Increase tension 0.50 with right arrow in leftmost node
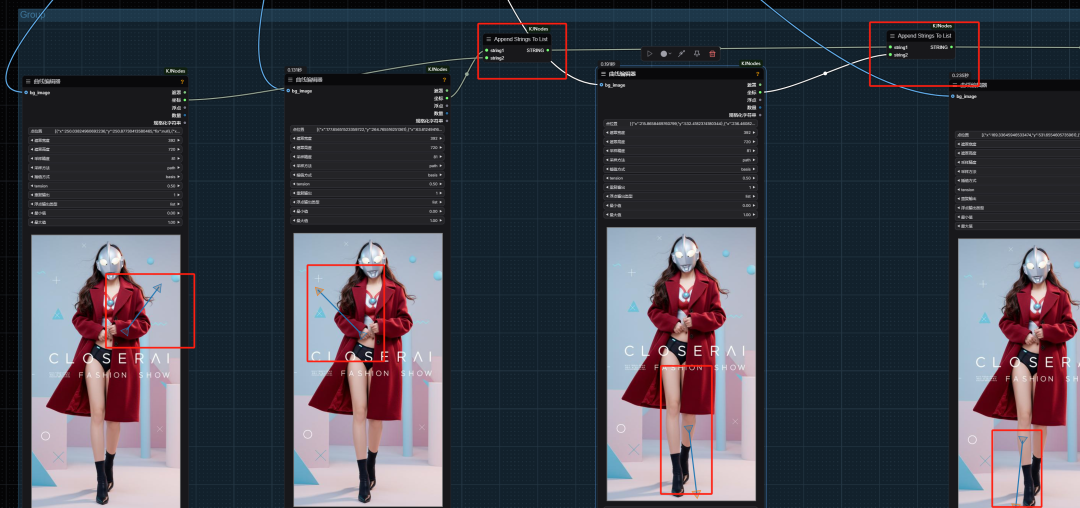 [x=179, y=186]
